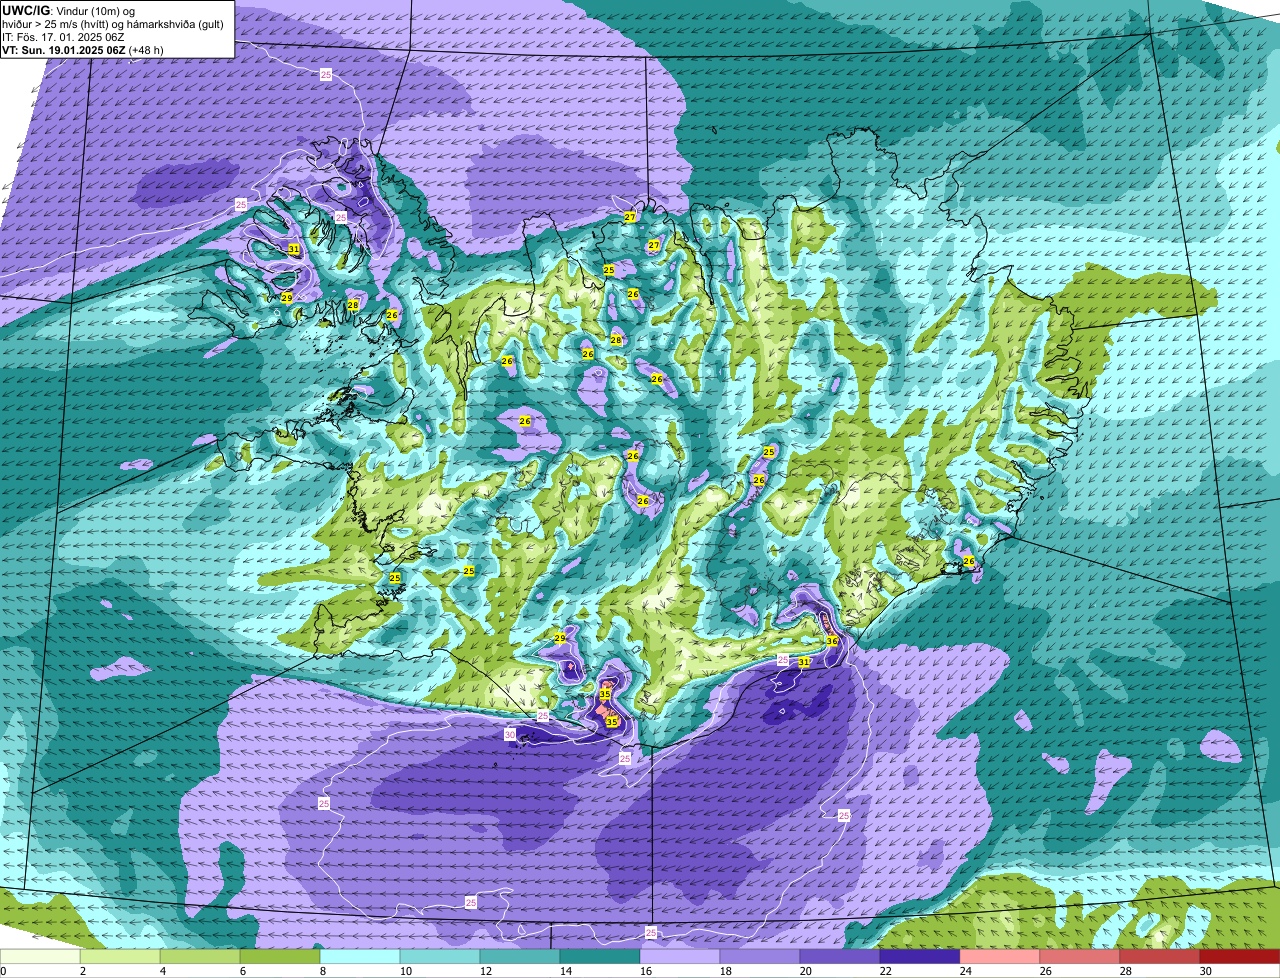Click the 2–4 m/s legend color block
Viewport: 1280px width, 978px height.
[120, 957]
